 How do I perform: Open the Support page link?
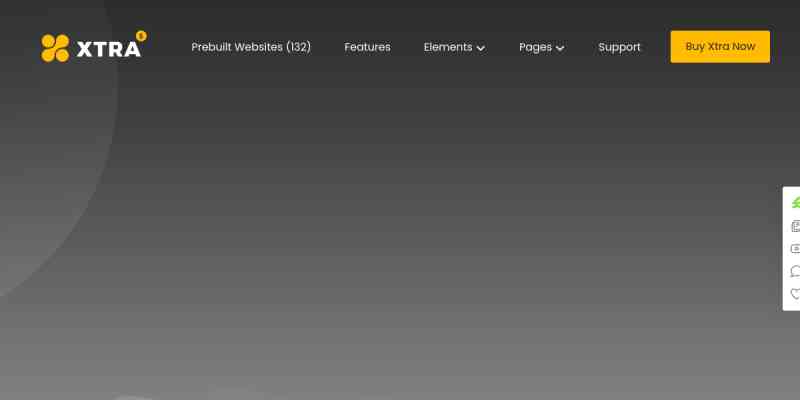click(x=619, y=47)
